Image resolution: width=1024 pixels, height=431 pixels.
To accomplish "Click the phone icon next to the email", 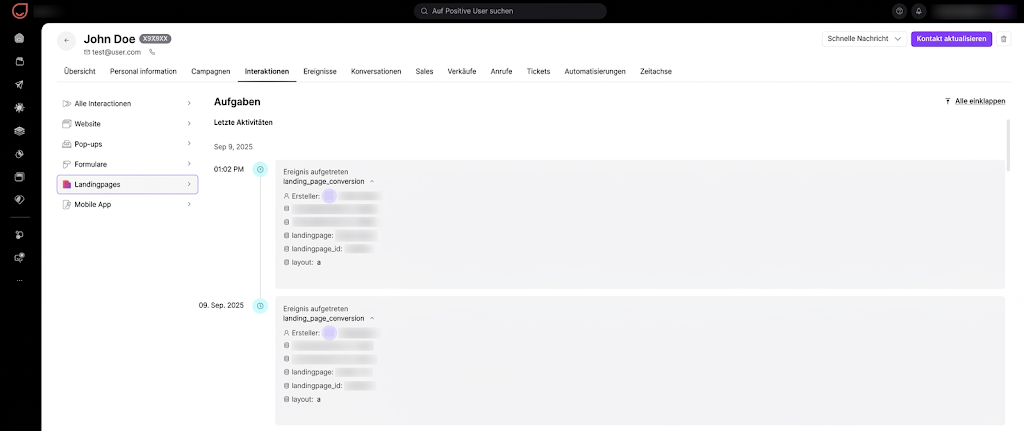I will click(152, 52).
